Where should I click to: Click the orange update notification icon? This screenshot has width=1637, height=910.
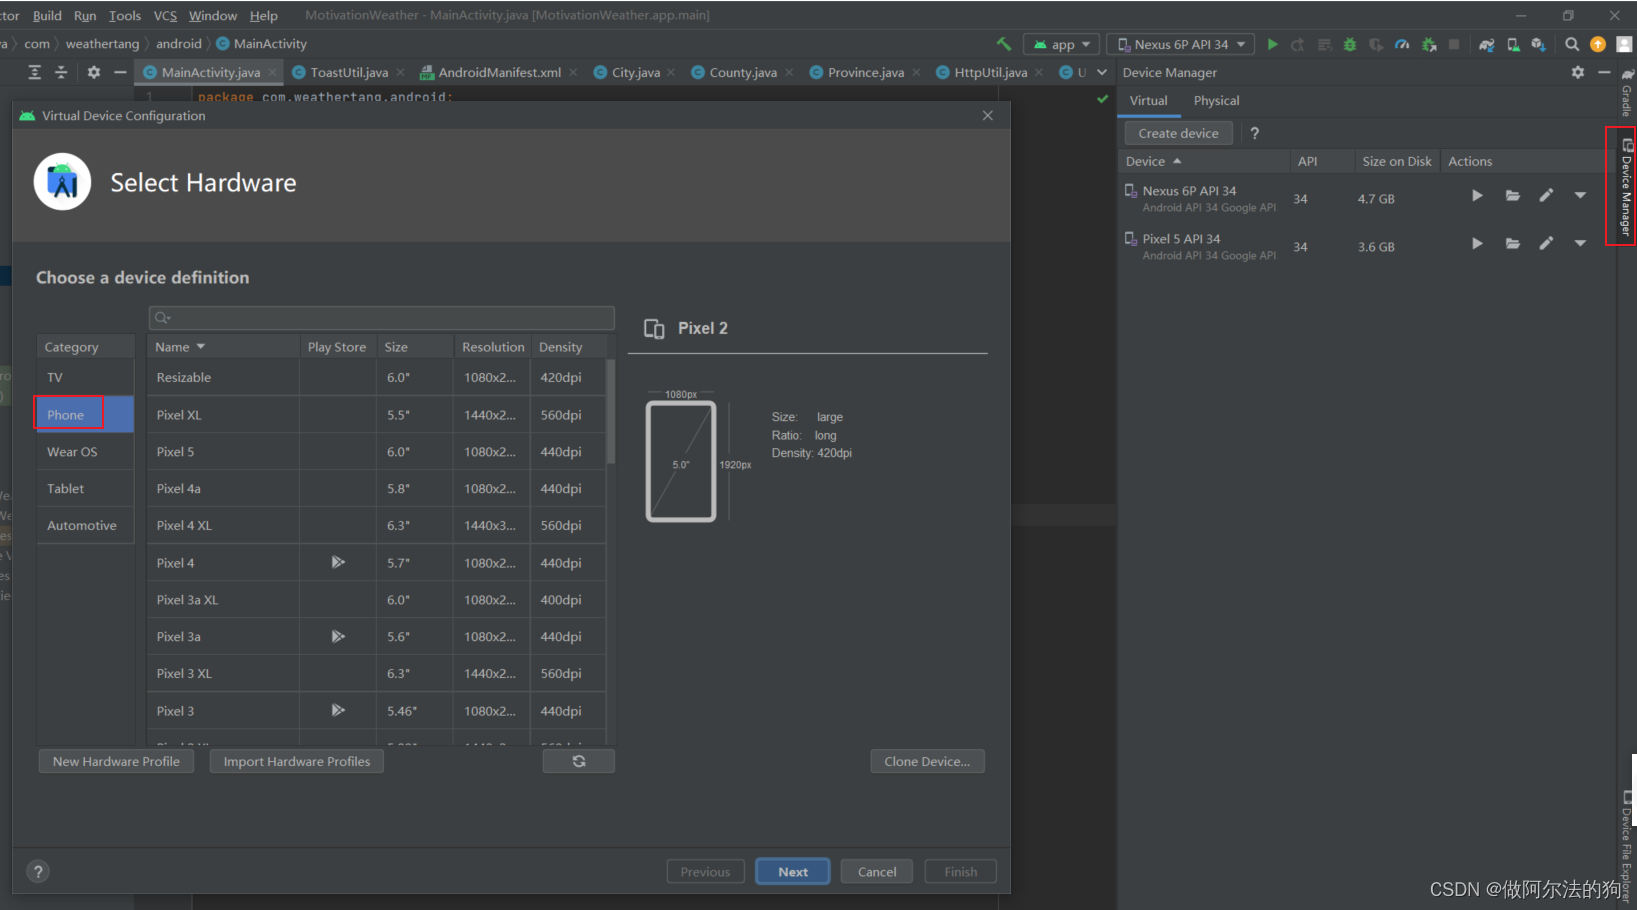click(1598, 44)
